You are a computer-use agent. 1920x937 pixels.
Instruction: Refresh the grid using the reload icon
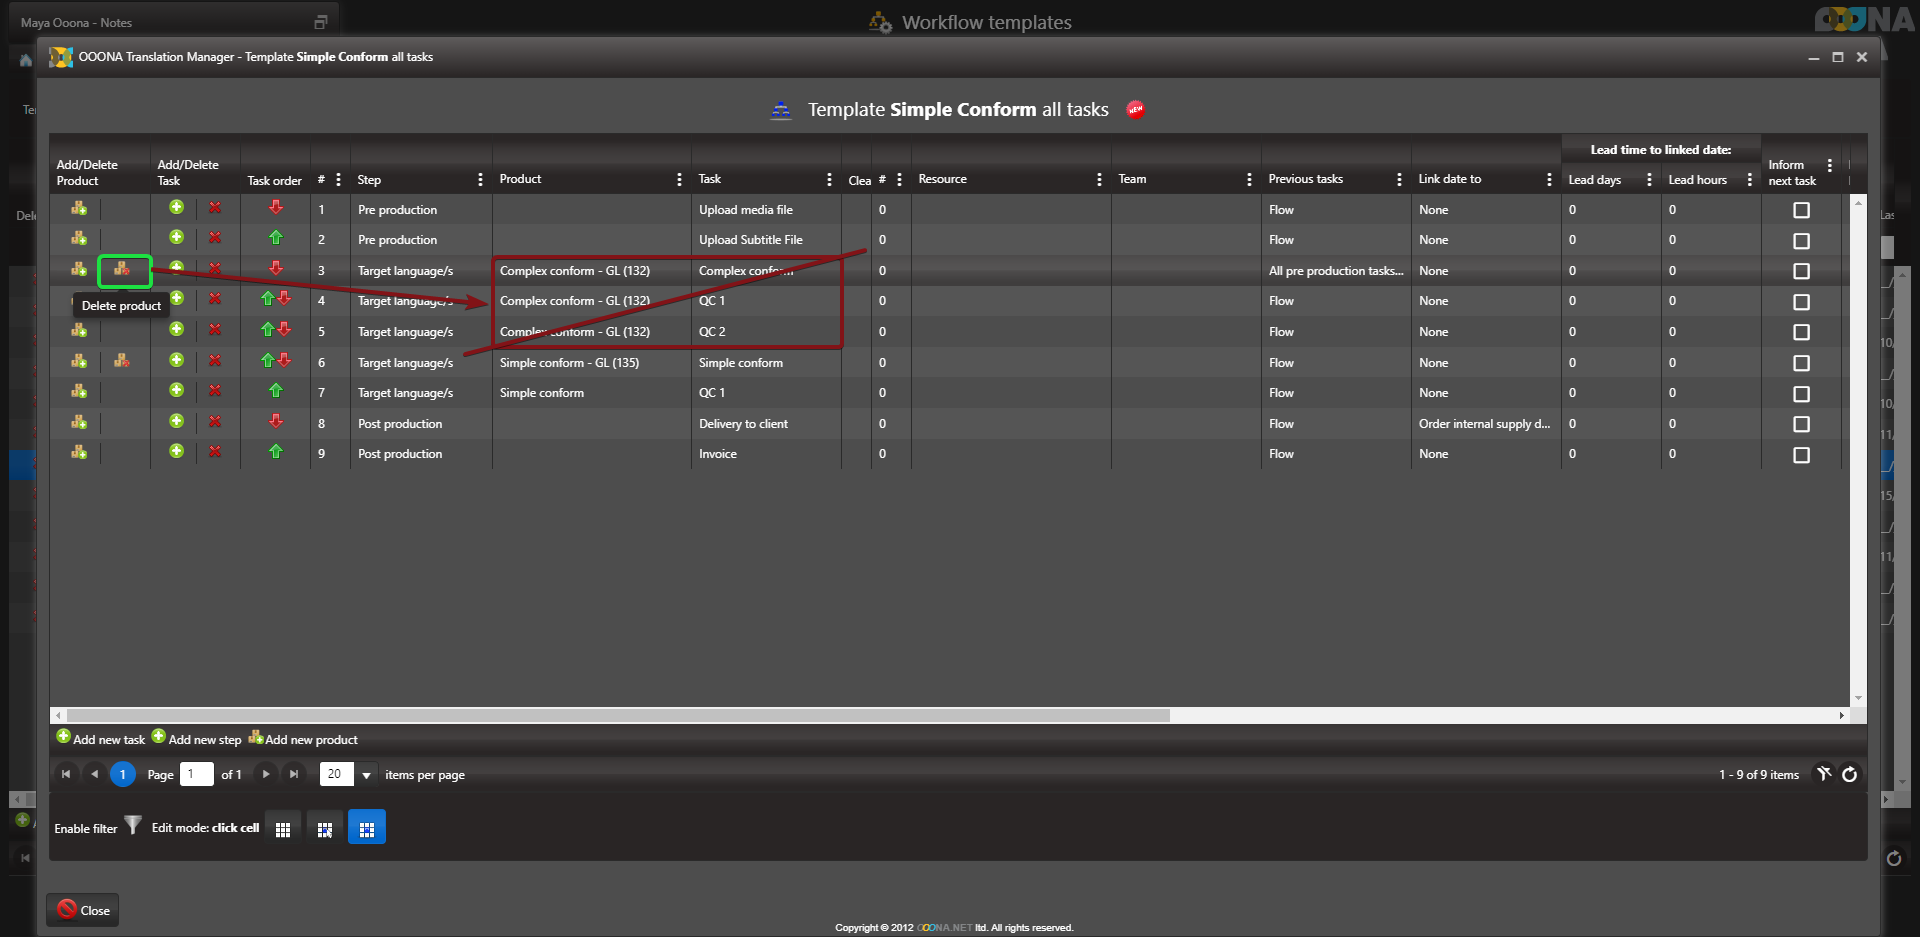(1849, 775)
